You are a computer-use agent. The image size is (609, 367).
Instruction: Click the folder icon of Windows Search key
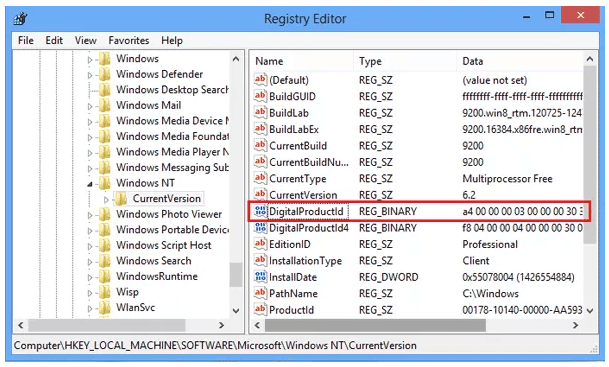pos(104,261)
